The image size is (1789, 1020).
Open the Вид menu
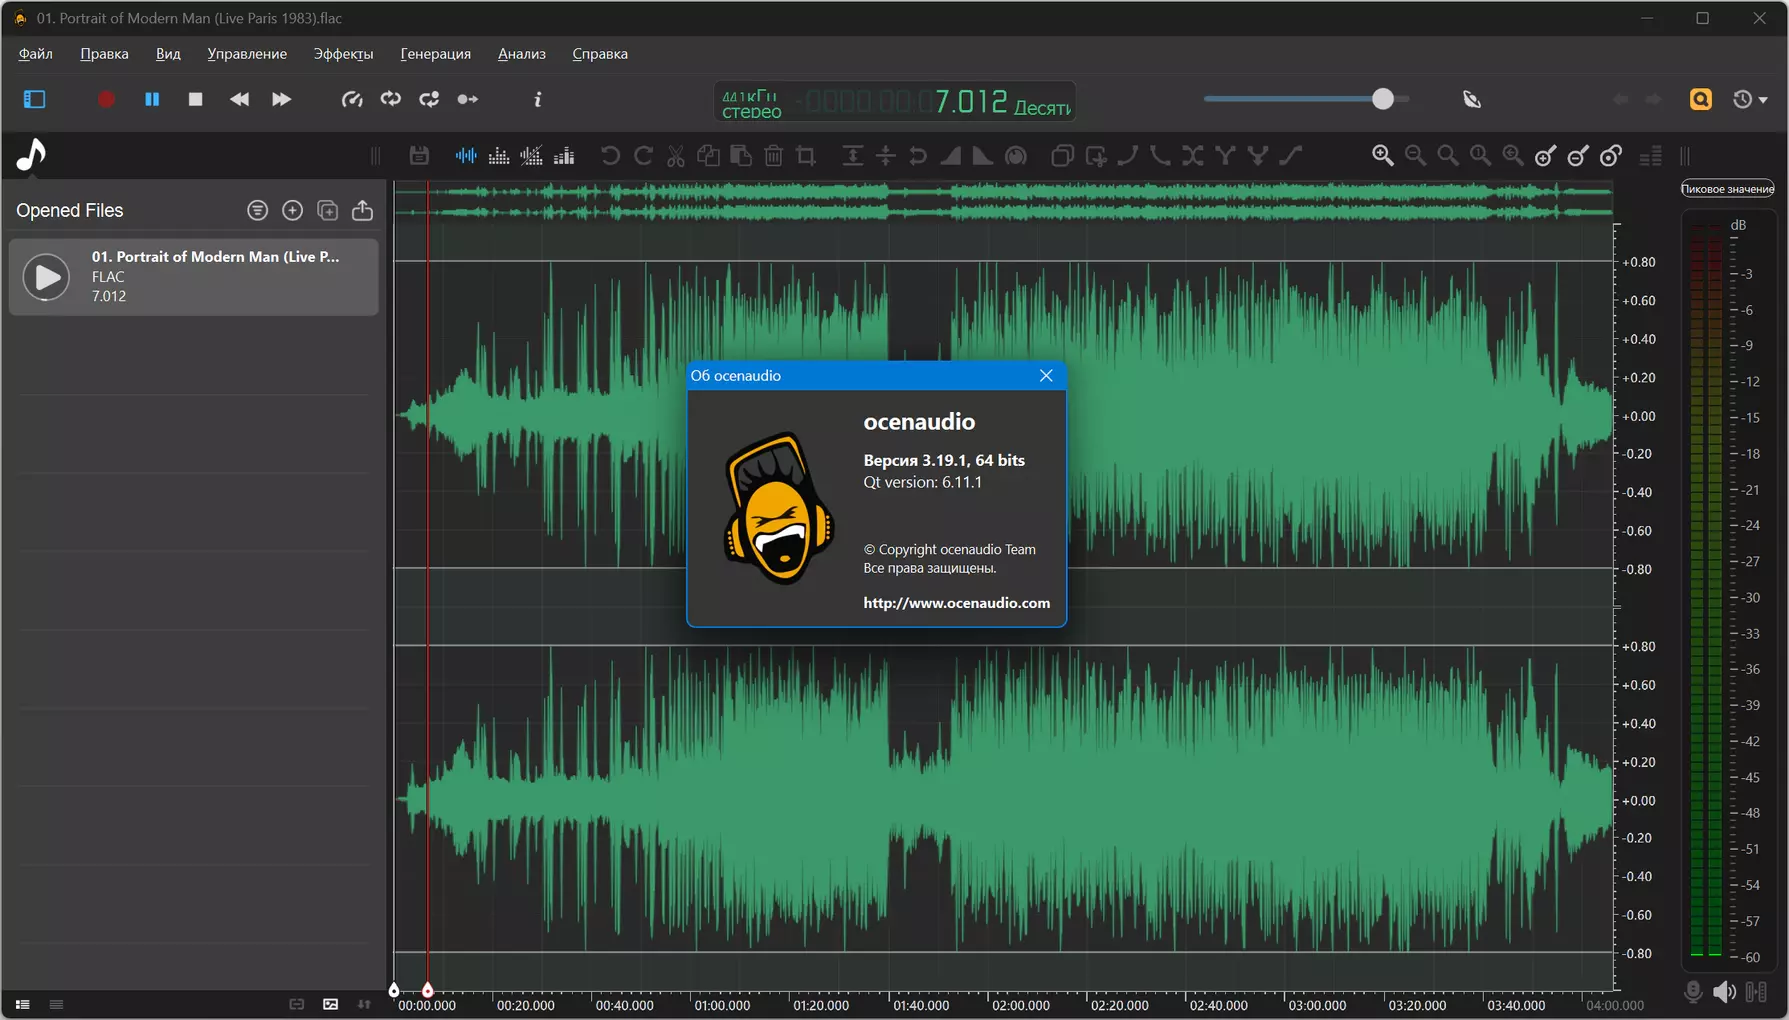[168, 54]
